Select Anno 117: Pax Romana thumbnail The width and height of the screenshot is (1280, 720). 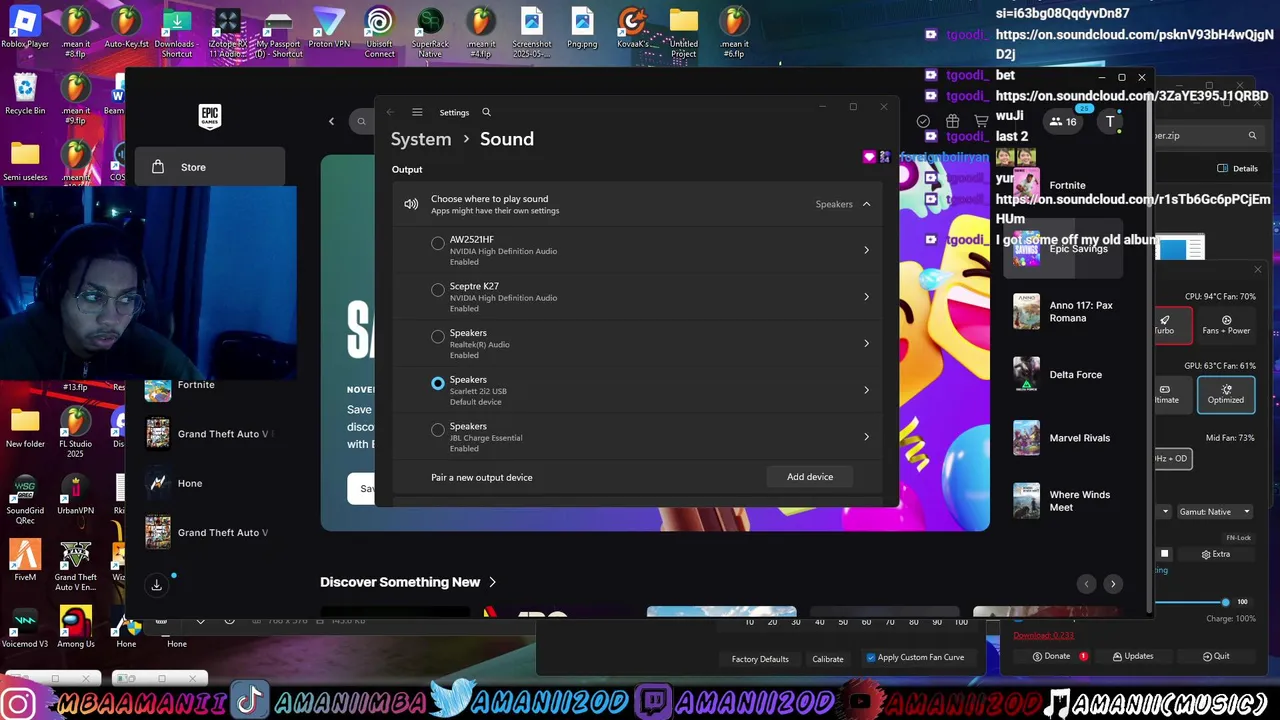pos(1026,311)
